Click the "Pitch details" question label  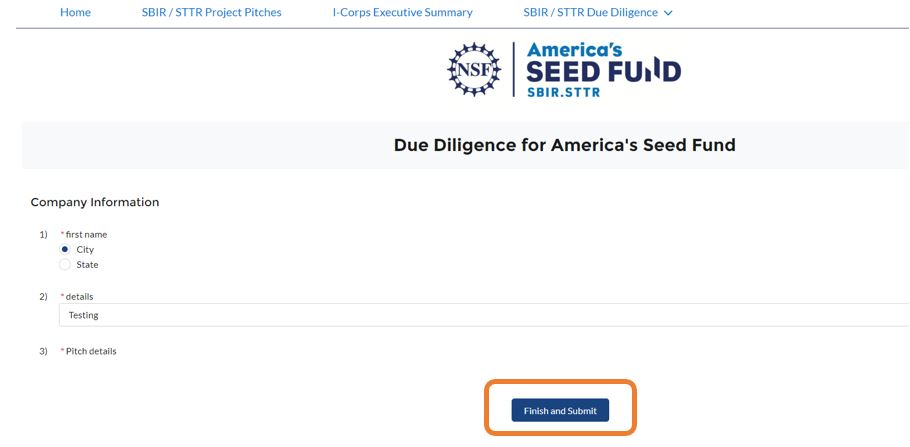click(x=90, y=351)
